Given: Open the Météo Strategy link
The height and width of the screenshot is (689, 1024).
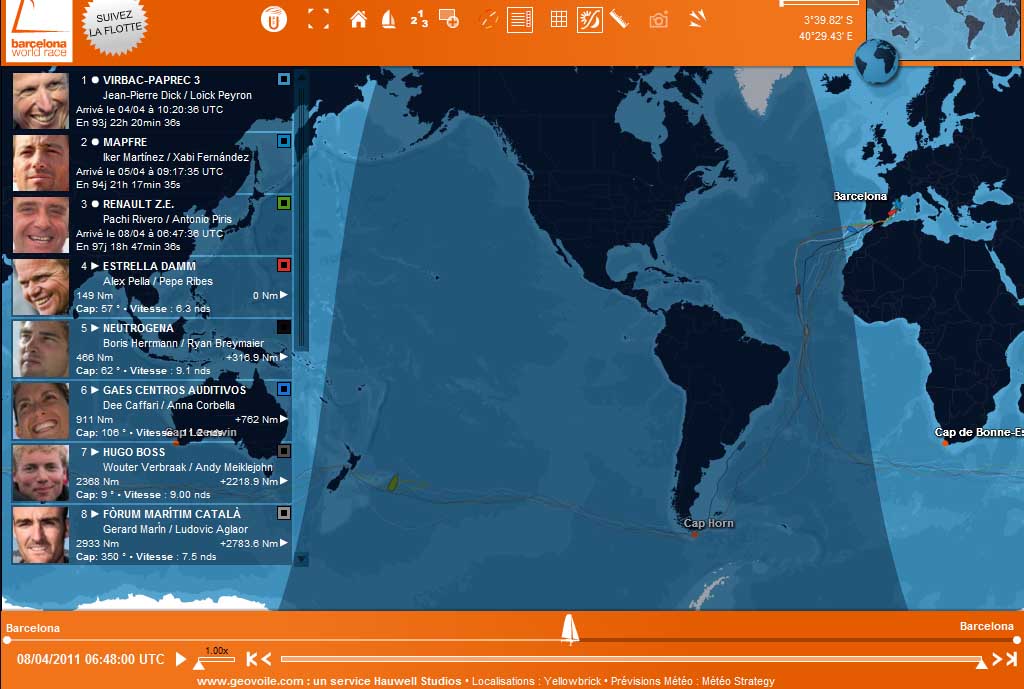Looking at the screenshot, I should pyautogui.click(x=738, y=681).
